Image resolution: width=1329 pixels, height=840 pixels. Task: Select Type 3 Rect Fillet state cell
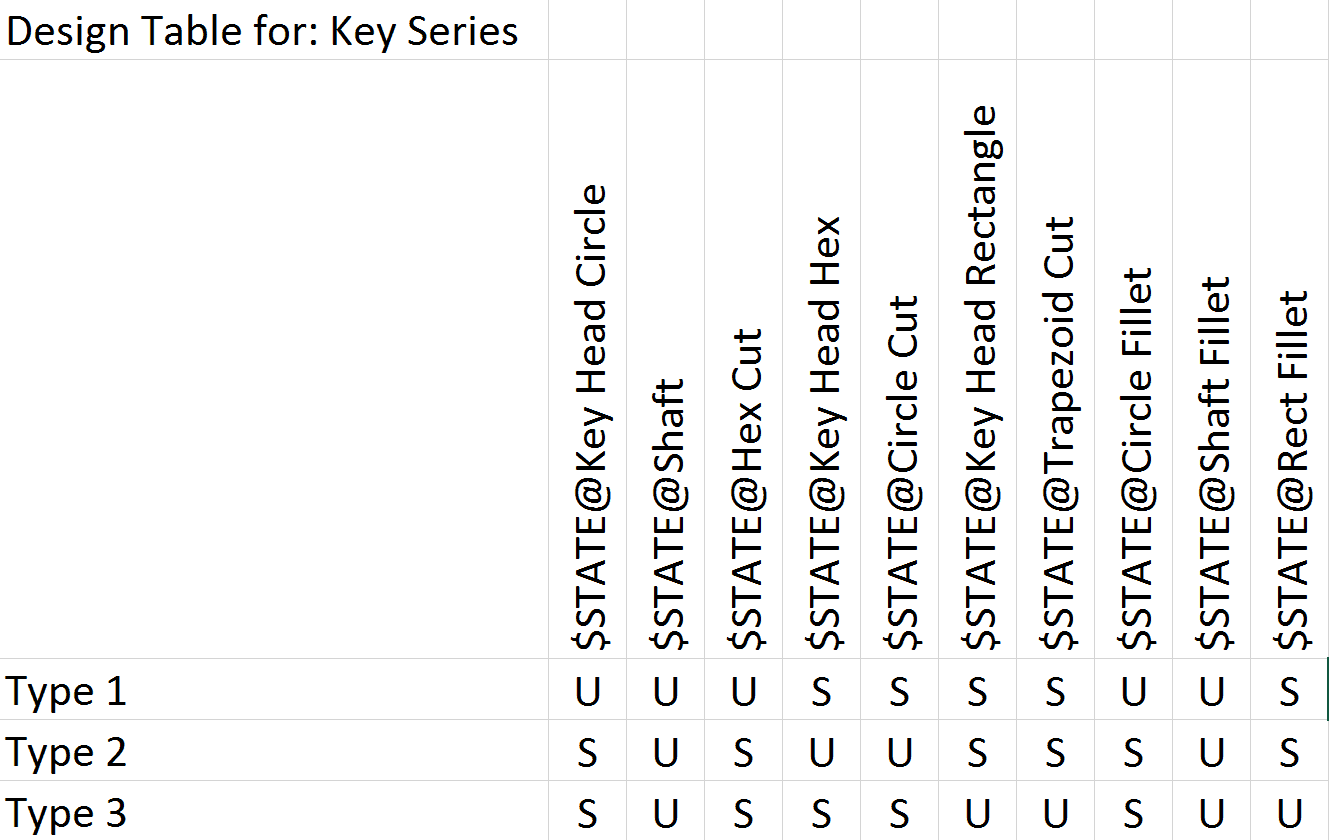[x=1290, y=811]
